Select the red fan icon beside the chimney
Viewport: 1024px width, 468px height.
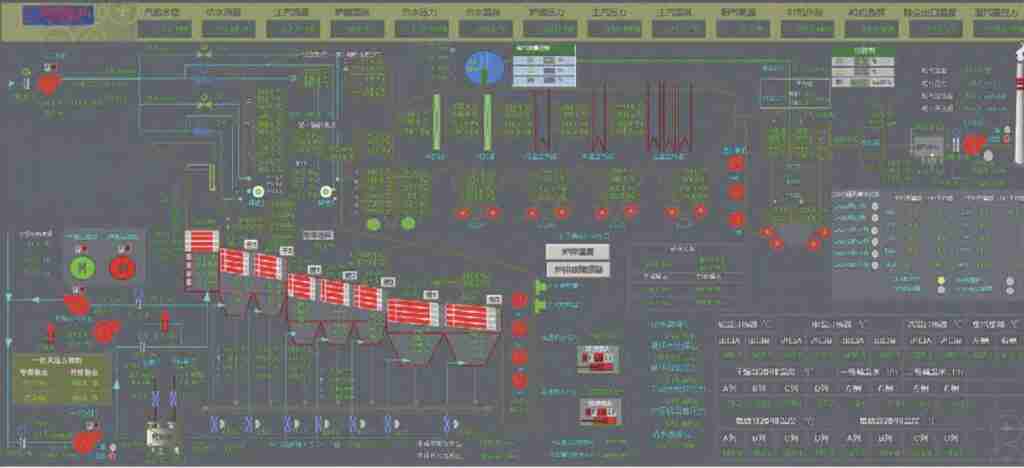[975, 145]
